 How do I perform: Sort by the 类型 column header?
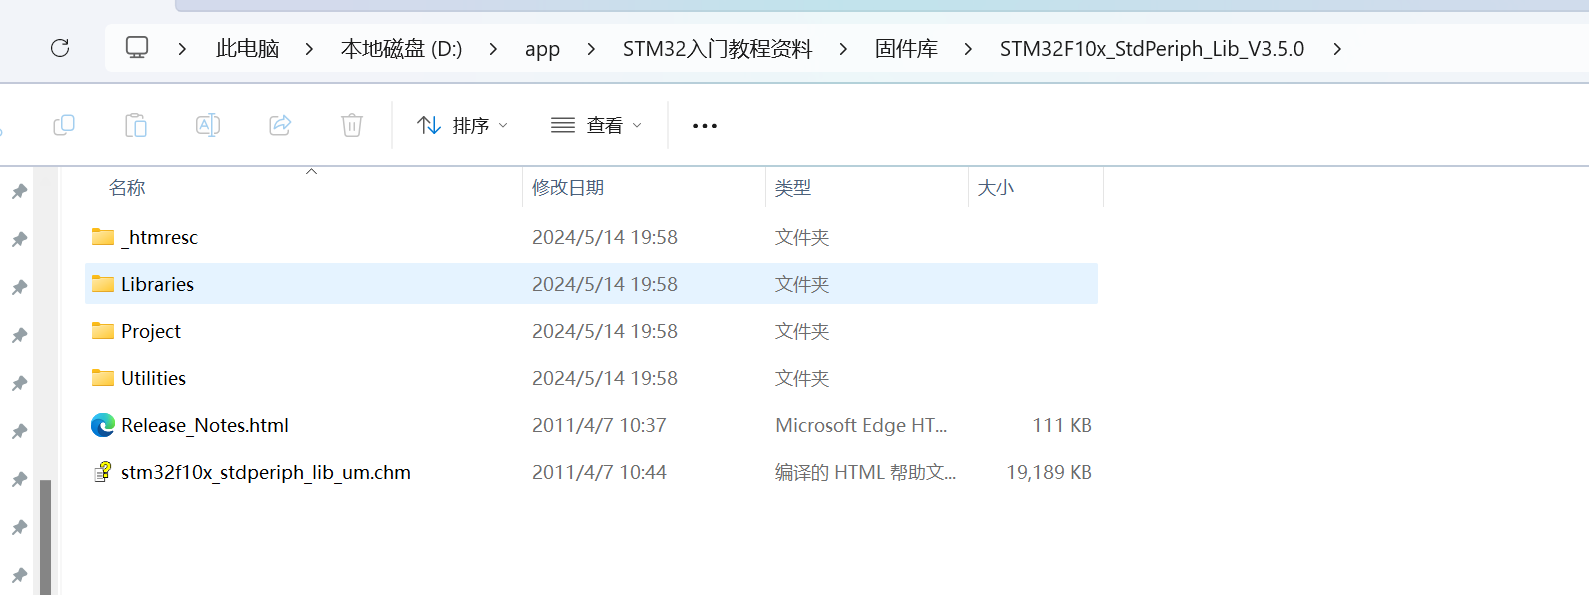click(793, 188)
